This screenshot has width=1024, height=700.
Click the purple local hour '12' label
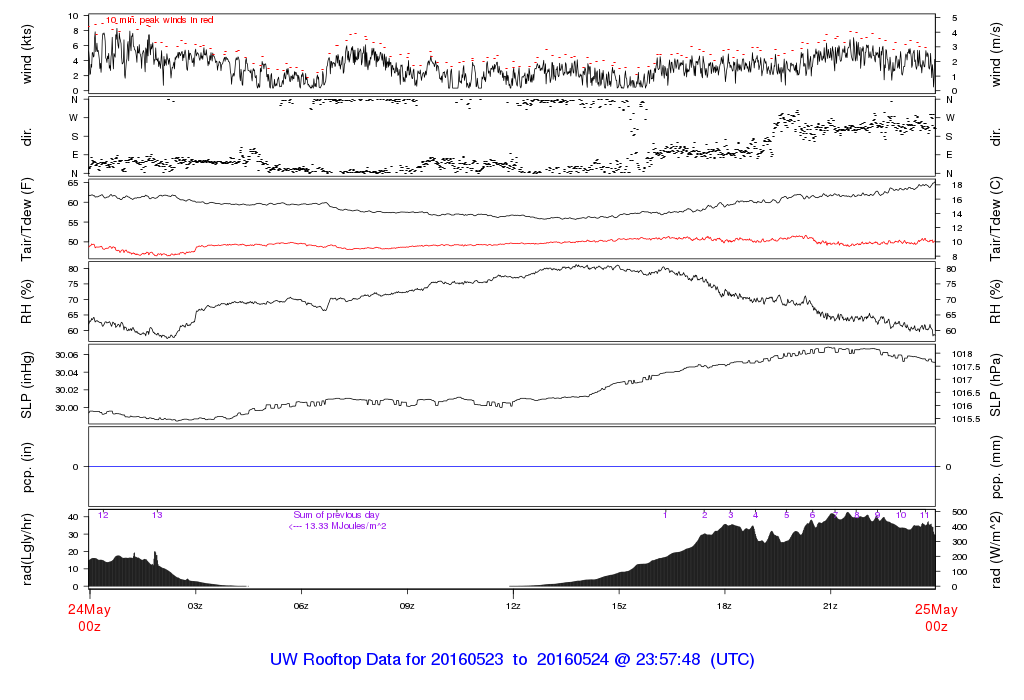[103, 515]
